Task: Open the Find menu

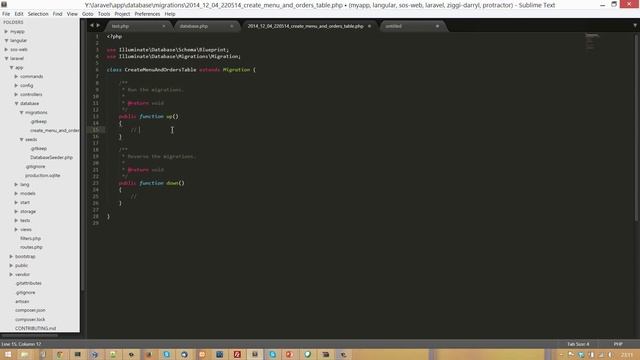Action: pyautogui.click(x=58, y=13)
